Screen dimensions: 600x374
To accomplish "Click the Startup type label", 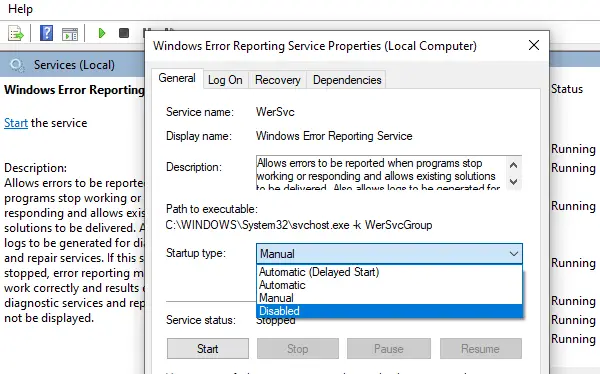I will pyautogui.click(x=196, y=253).
